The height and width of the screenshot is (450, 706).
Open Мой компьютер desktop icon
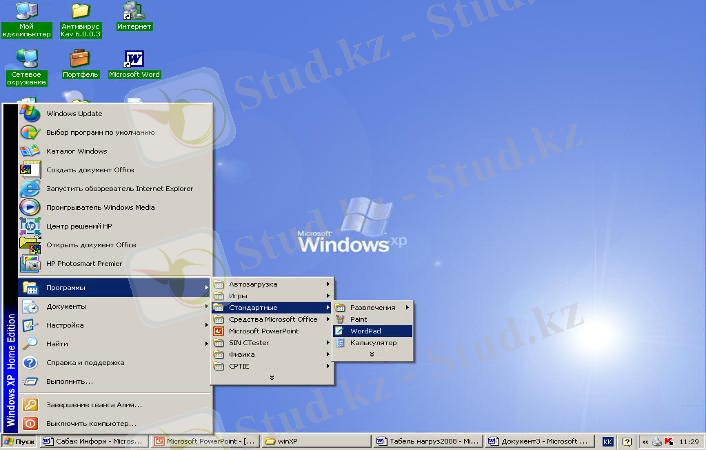click(26, 13)
